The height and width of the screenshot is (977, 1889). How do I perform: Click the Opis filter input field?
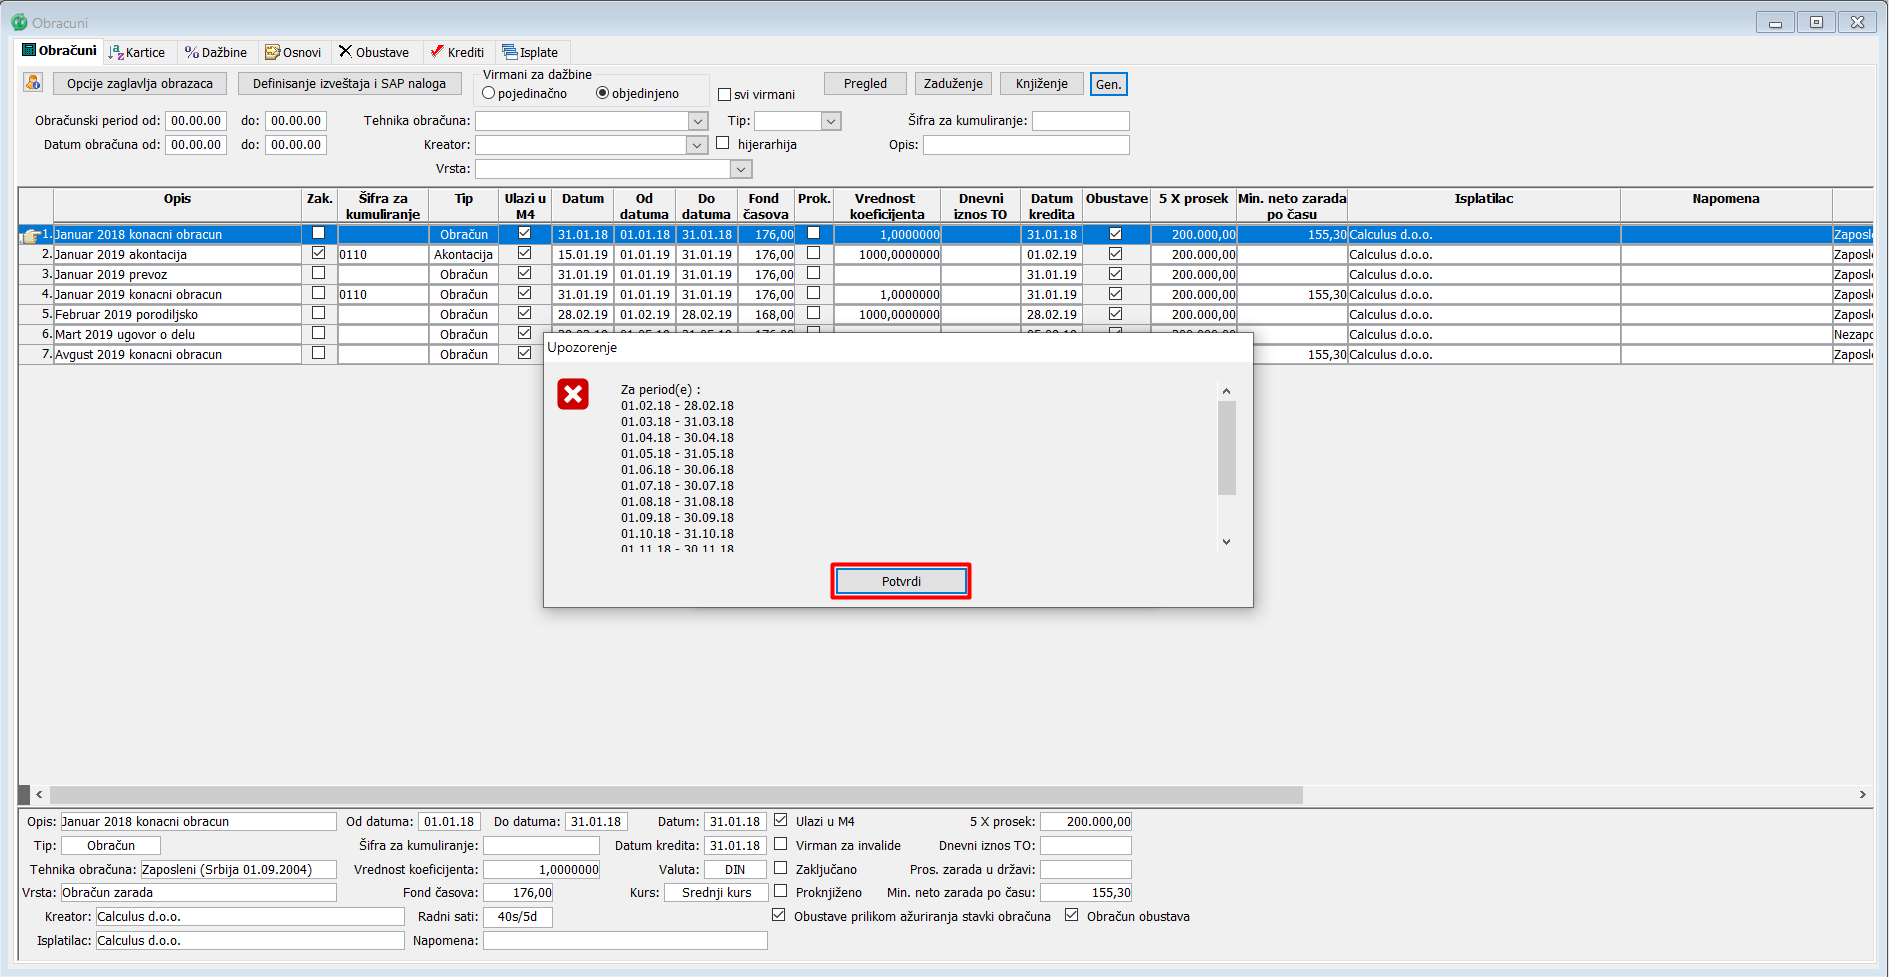[x=1026, y=145]
